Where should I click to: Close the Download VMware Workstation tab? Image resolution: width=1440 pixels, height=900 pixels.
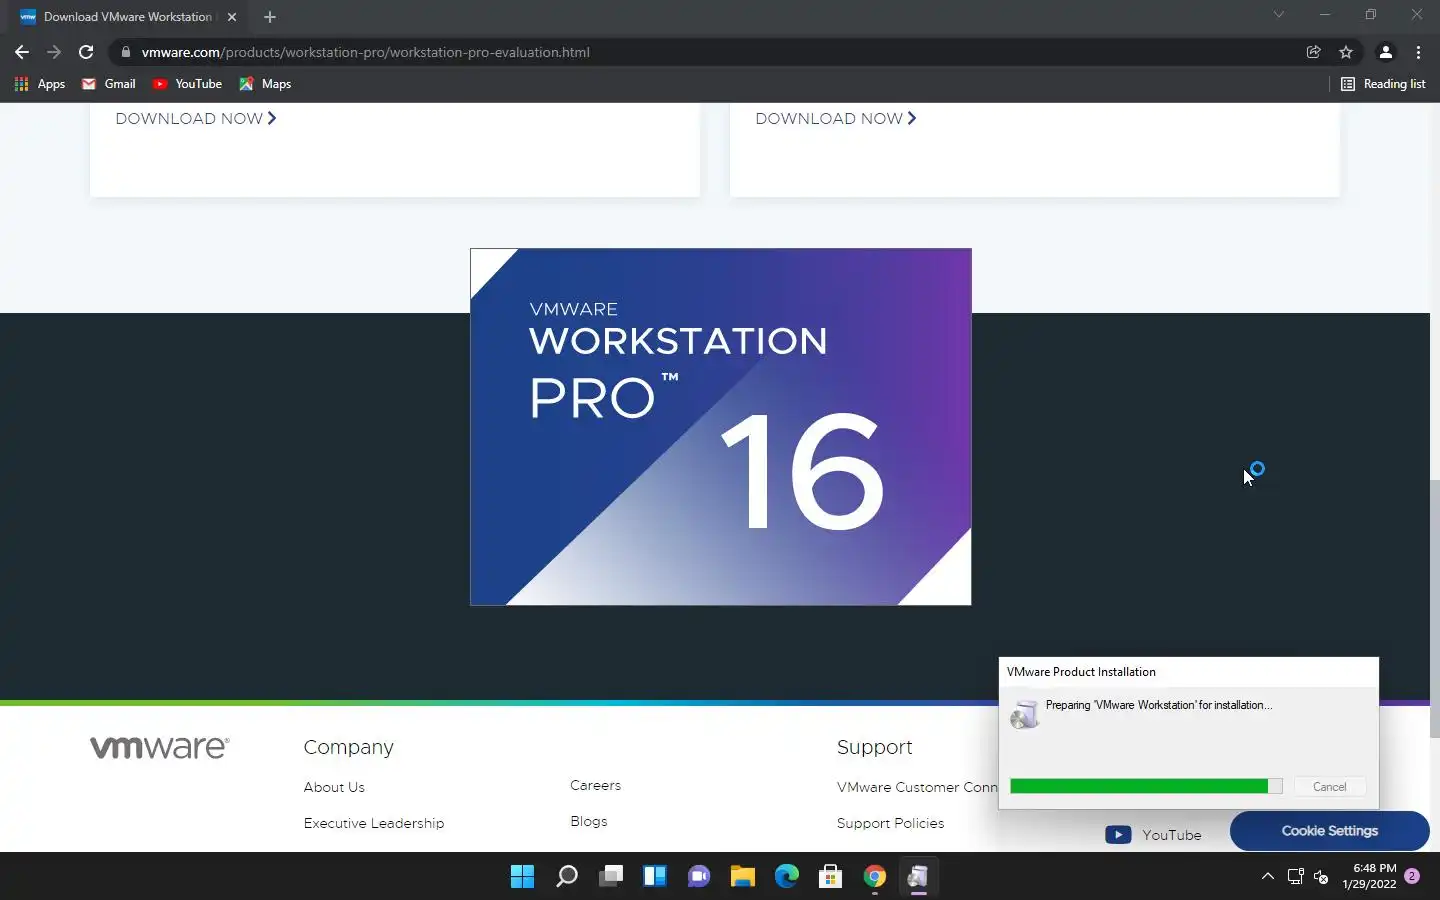click(232, 17)
